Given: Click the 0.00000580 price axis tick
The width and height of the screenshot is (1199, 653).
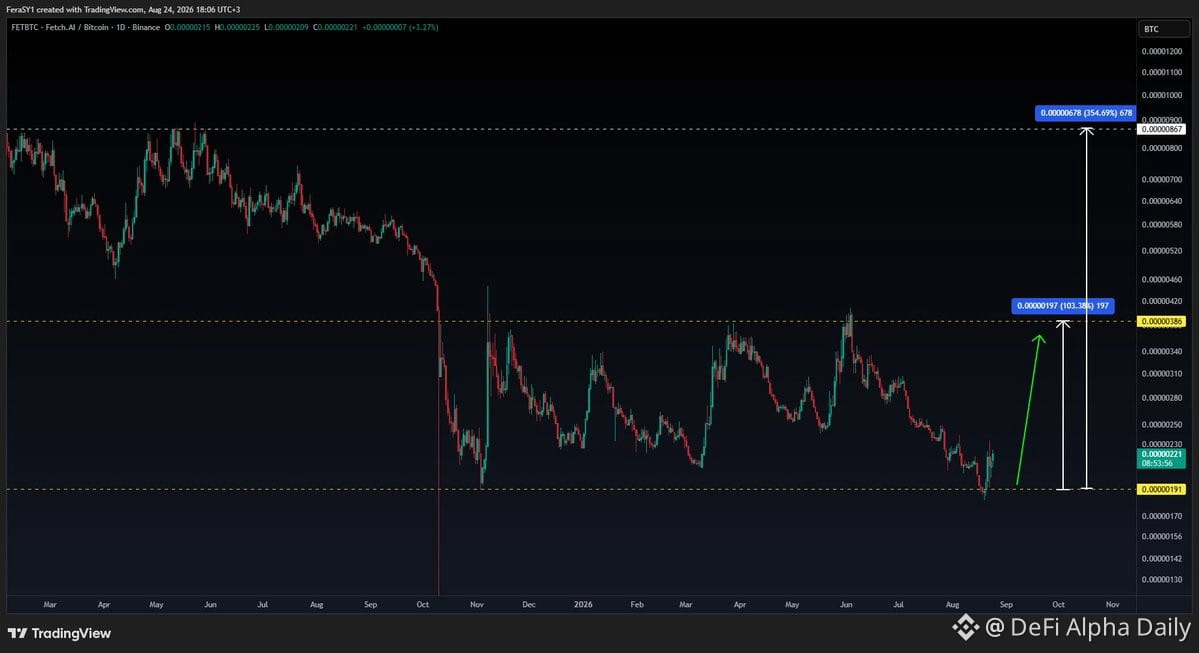Looking at the screenshot, I should click(x=1162, y=225).
